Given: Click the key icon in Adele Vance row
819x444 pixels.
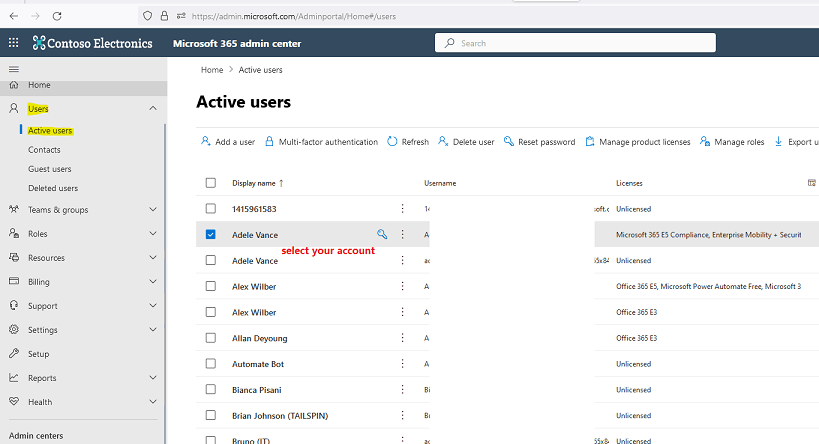Looking at the screenshot, I should click(382, 234).
